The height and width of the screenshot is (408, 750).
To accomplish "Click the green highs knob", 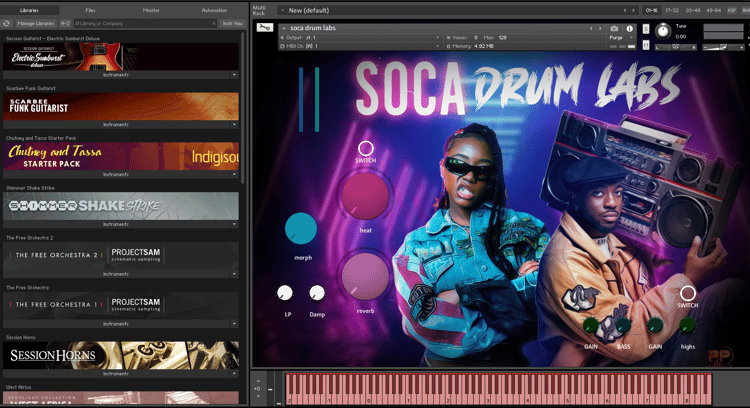I will (x=687, y=326).
